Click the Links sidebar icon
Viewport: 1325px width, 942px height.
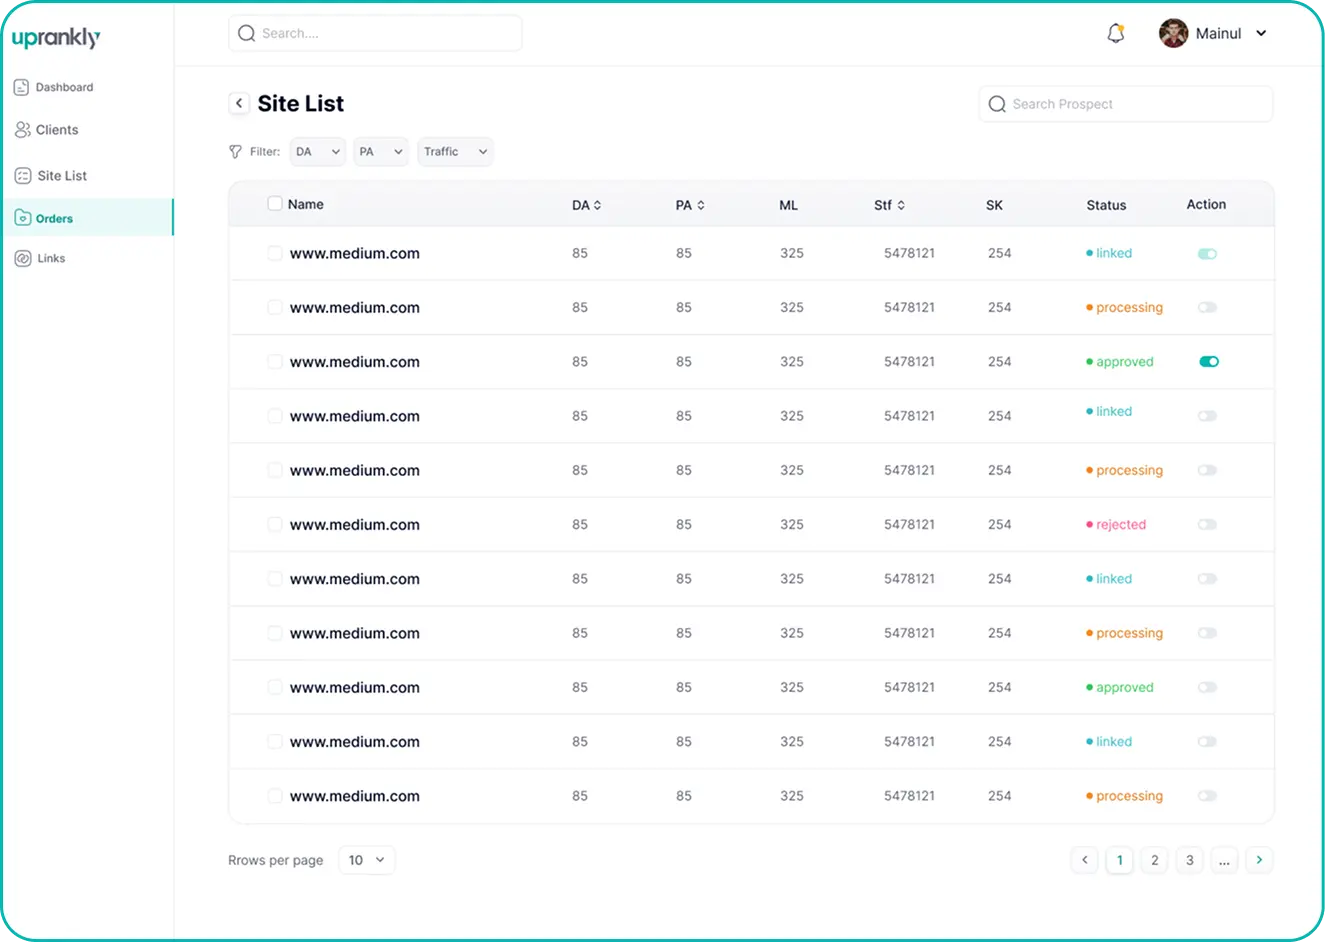pos(22,258)
